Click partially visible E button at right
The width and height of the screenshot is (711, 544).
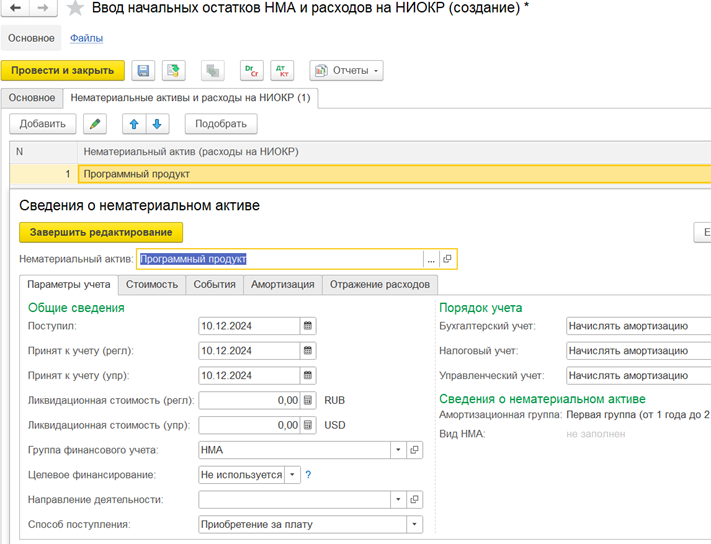coord(703,233)
